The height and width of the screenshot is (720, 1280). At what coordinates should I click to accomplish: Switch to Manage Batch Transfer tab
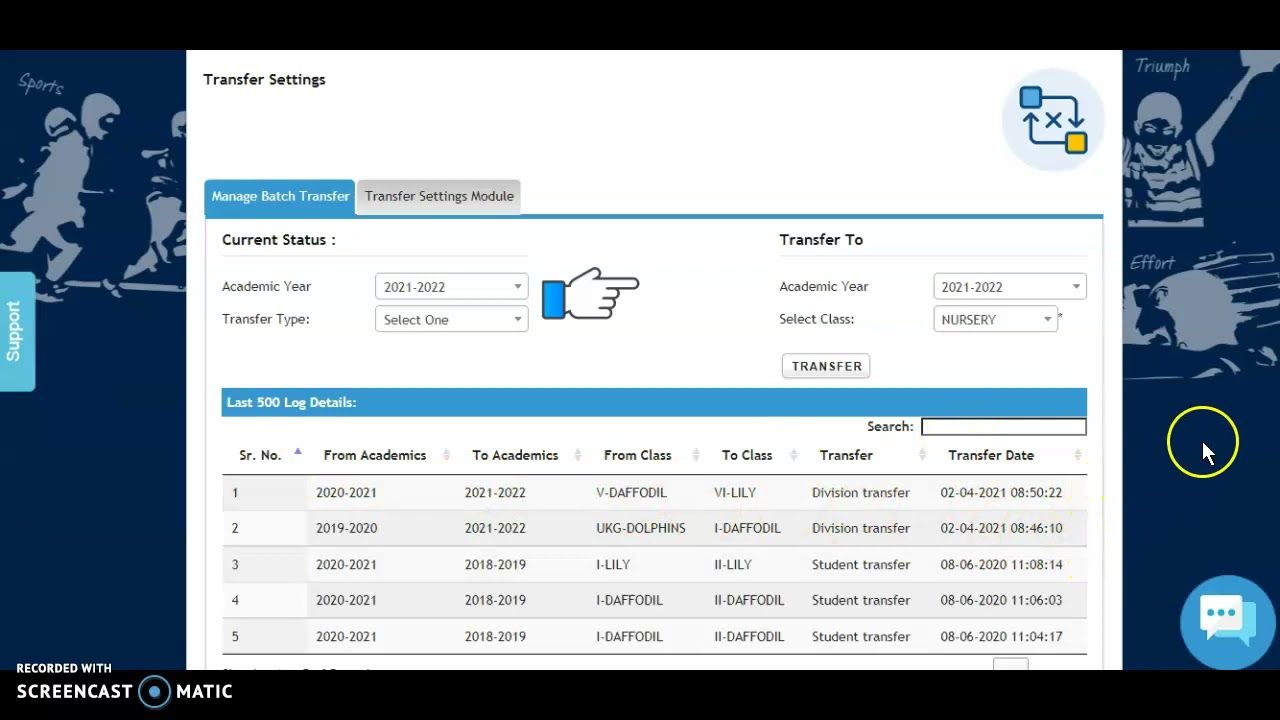(280, 197)
